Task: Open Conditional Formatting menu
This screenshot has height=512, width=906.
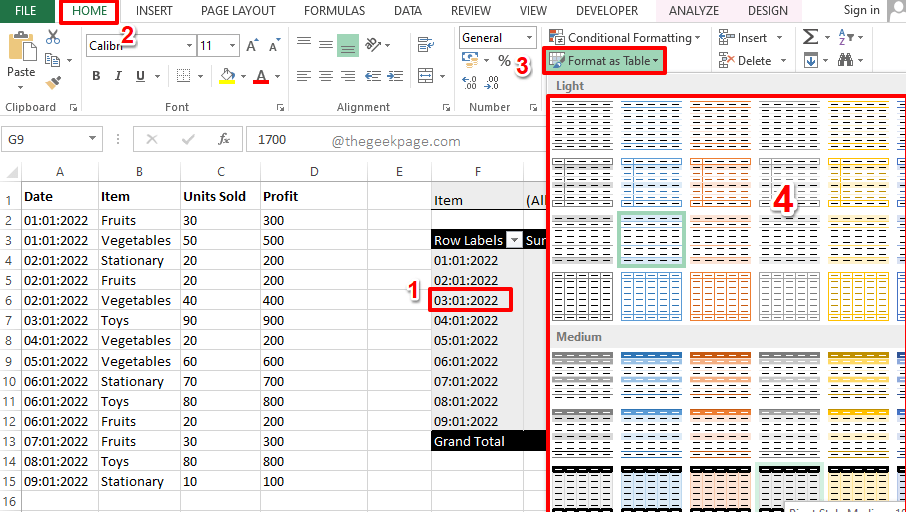Action: coord(625,37)
